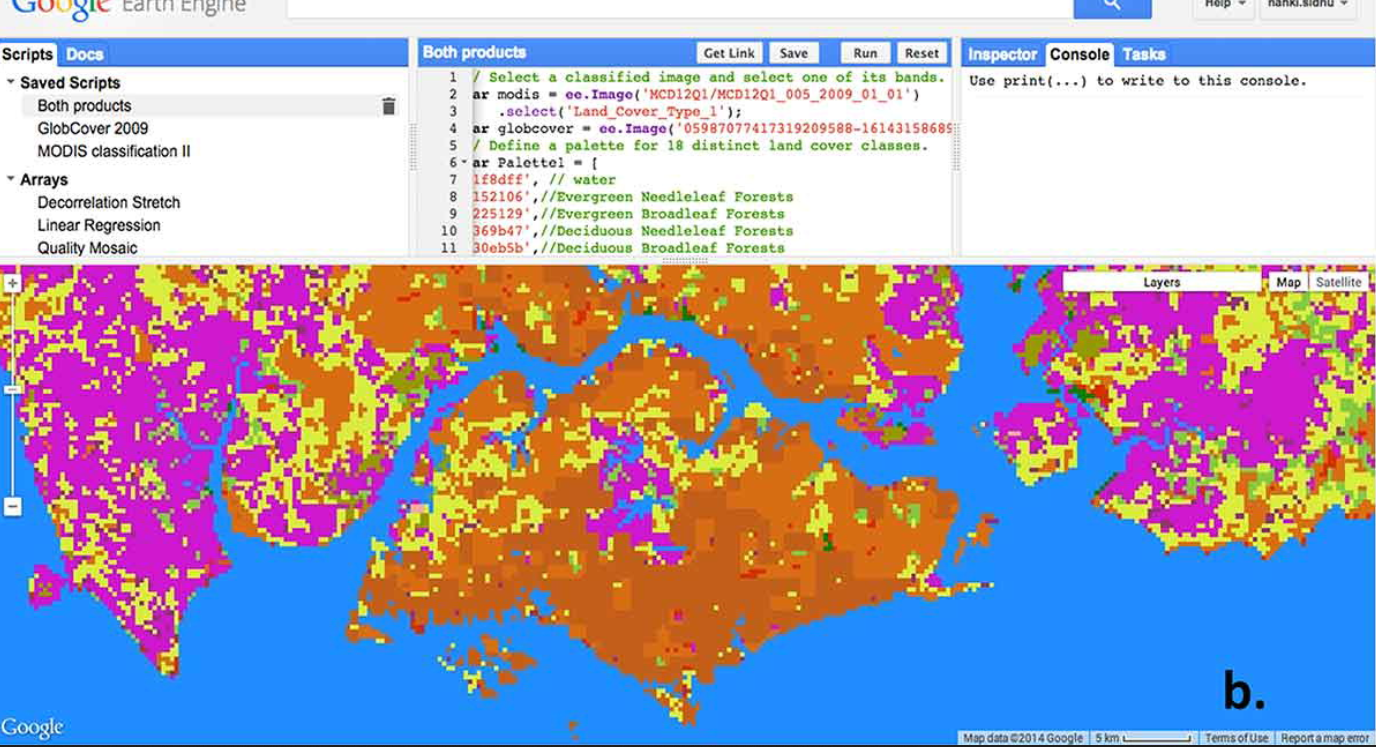Open Terms of Use link
This screenshot has width=1376, height=747.
tap(1236, 738)
